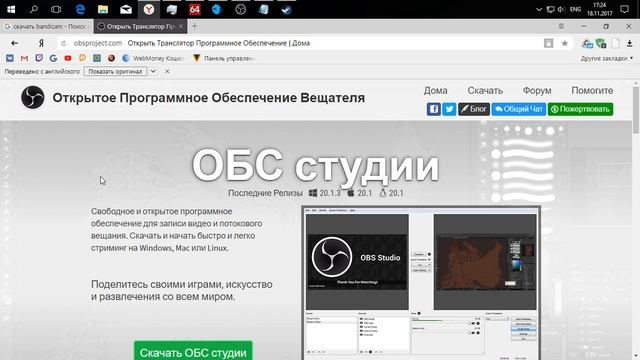Open Twitch bookmark icon
640x360 pixels.
39,58
